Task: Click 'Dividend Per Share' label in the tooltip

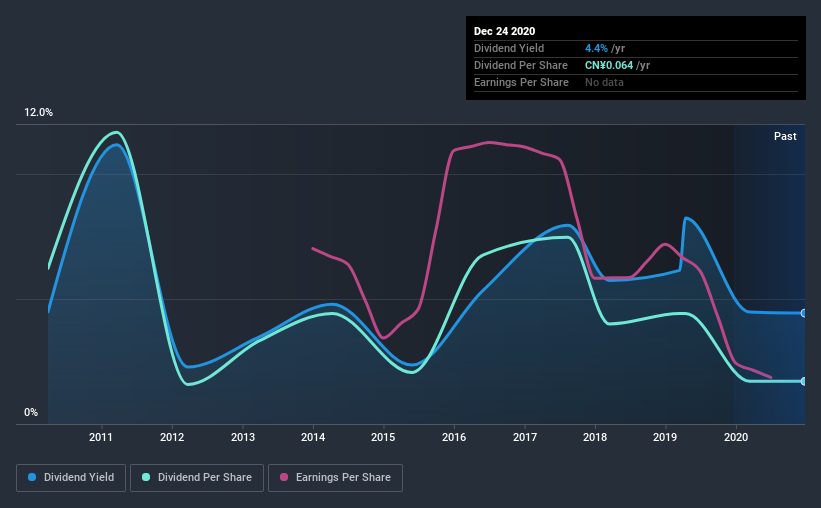Action: coord(520,65)
